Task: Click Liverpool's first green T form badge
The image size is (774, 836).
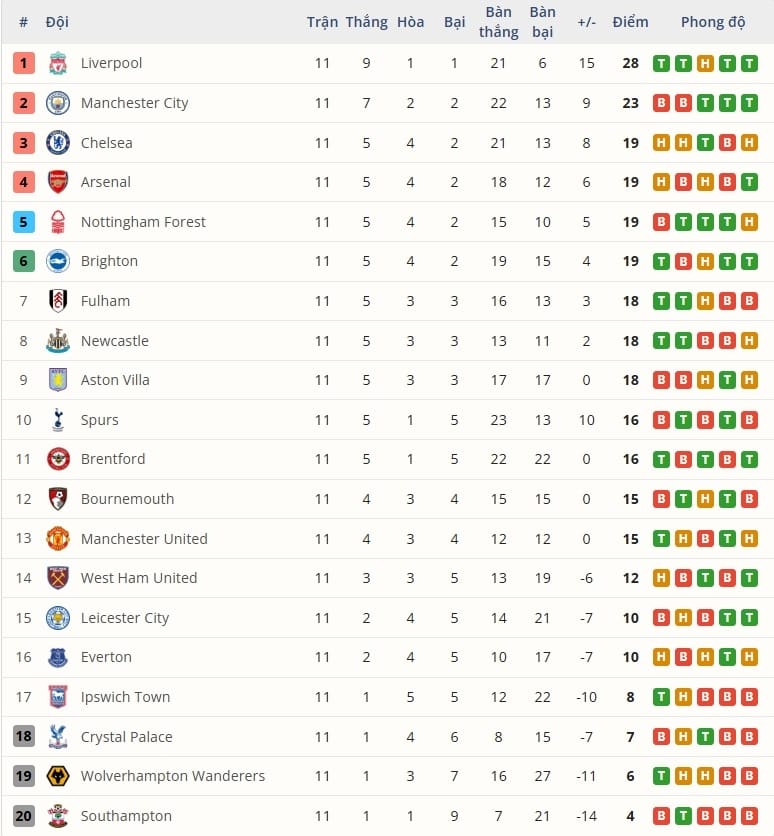Action: point(661,63)
